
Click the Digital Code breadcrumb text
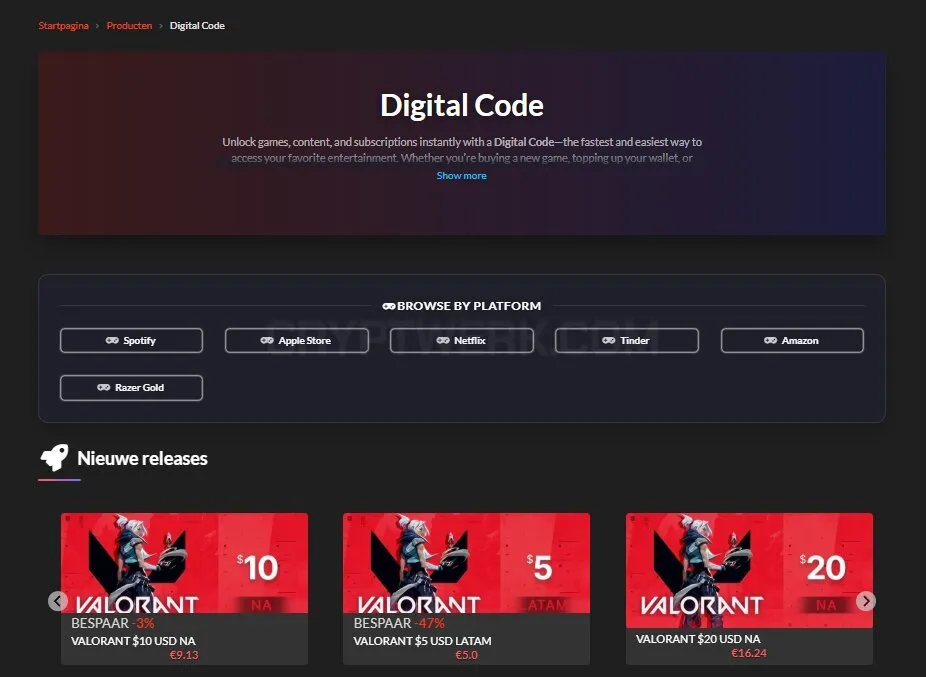(197, 25)
